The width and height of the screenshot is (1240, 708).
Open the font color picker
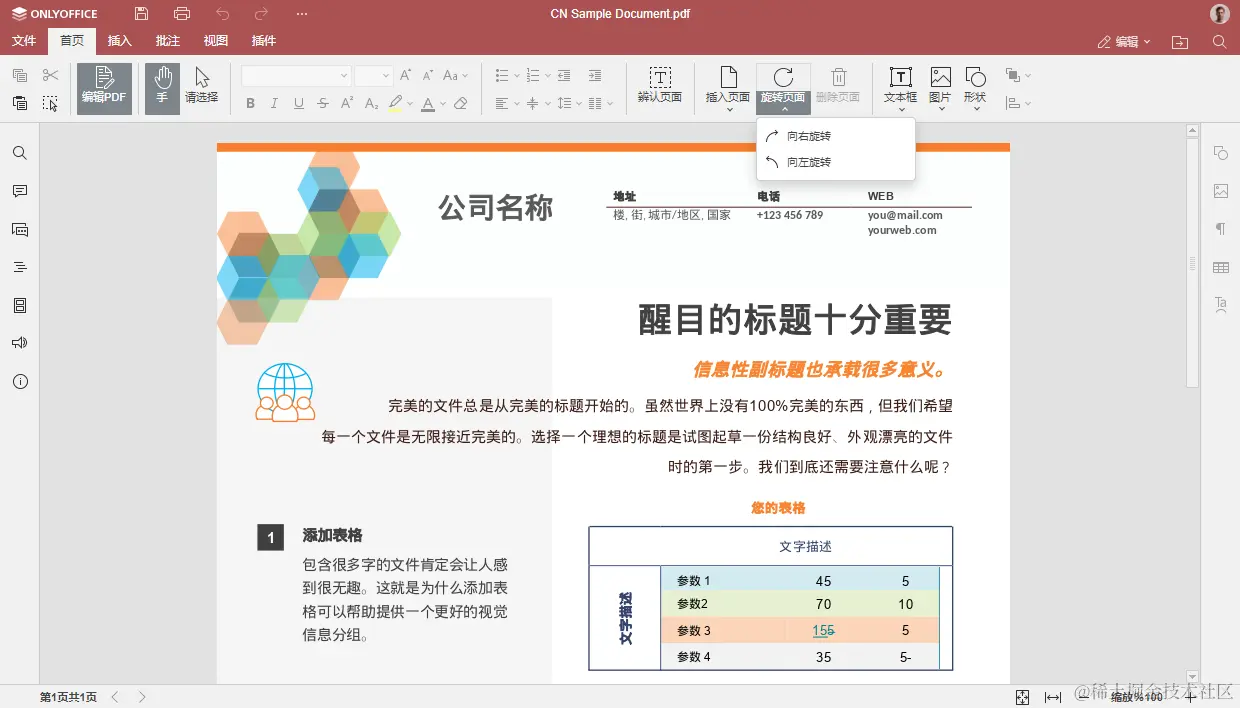pos(430,103)
